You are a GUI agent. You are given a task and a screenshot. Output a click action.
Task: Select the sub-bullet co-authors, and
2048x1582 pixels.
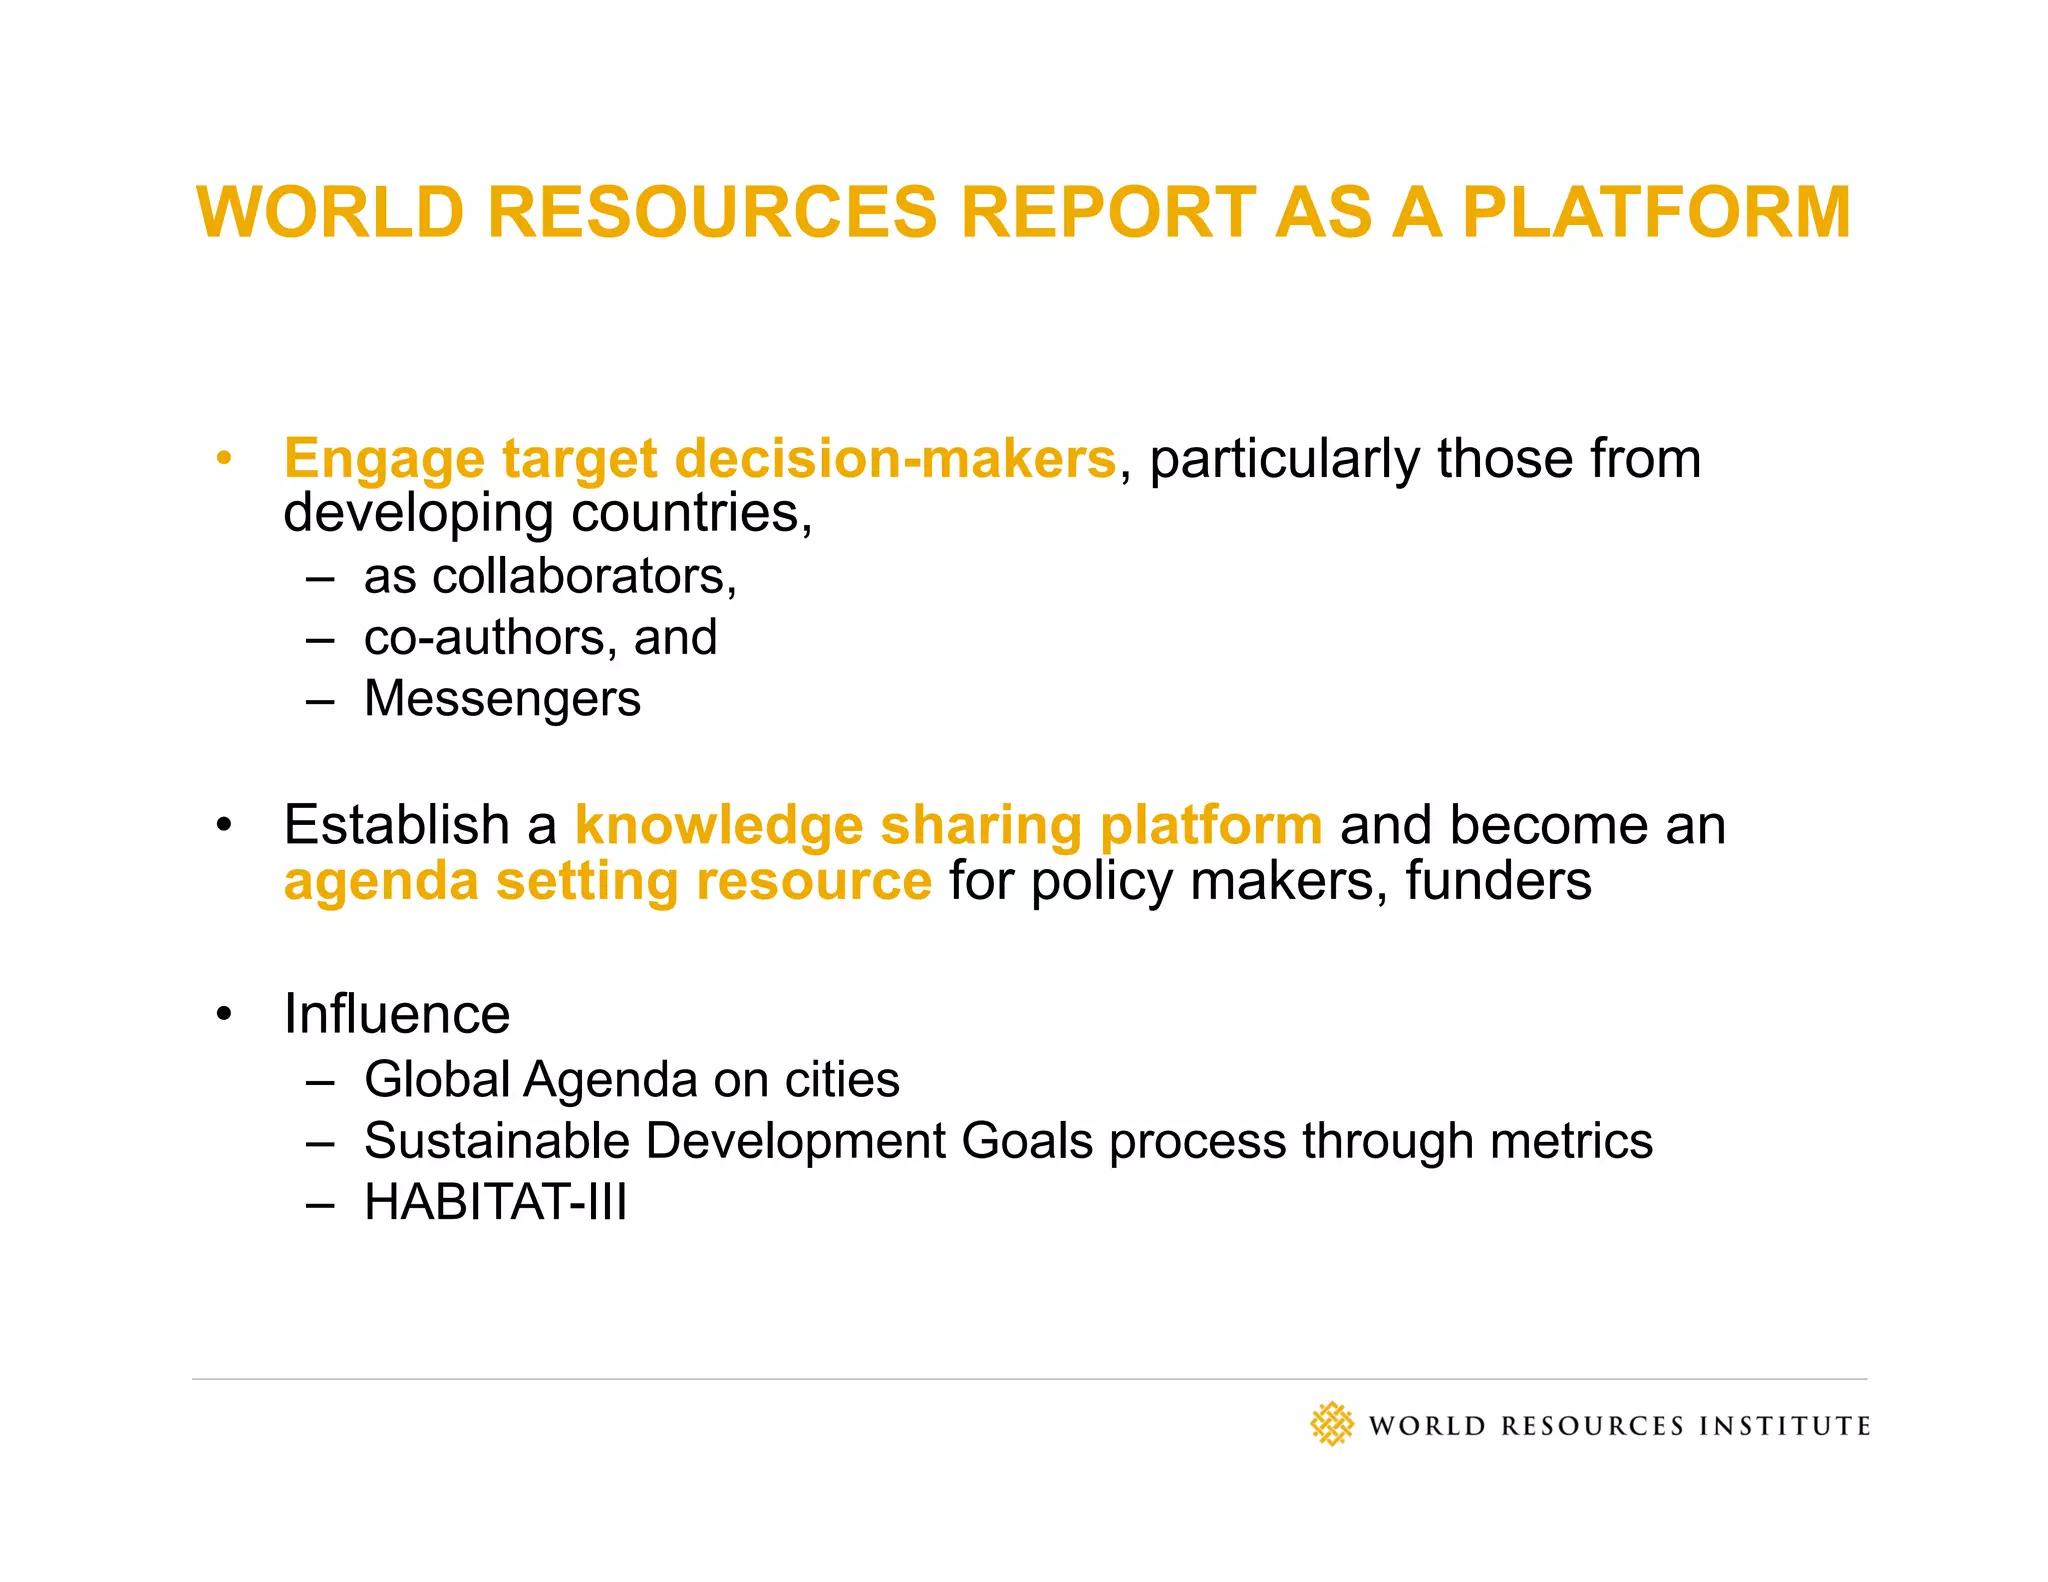coord(540,638)
